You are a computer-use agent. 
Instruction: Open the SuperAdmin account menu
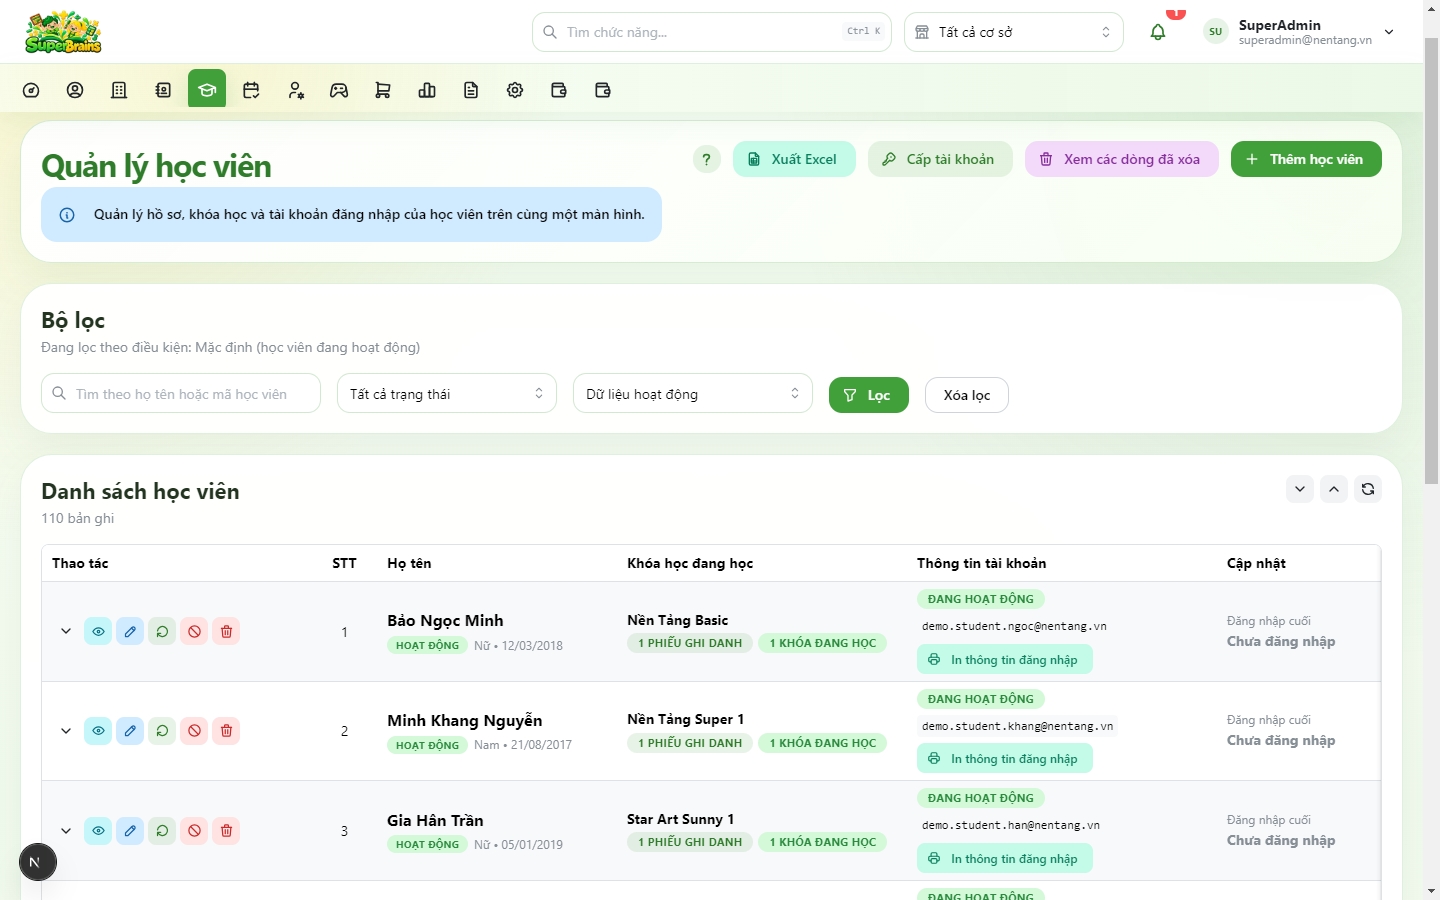tap(1300, 32)
